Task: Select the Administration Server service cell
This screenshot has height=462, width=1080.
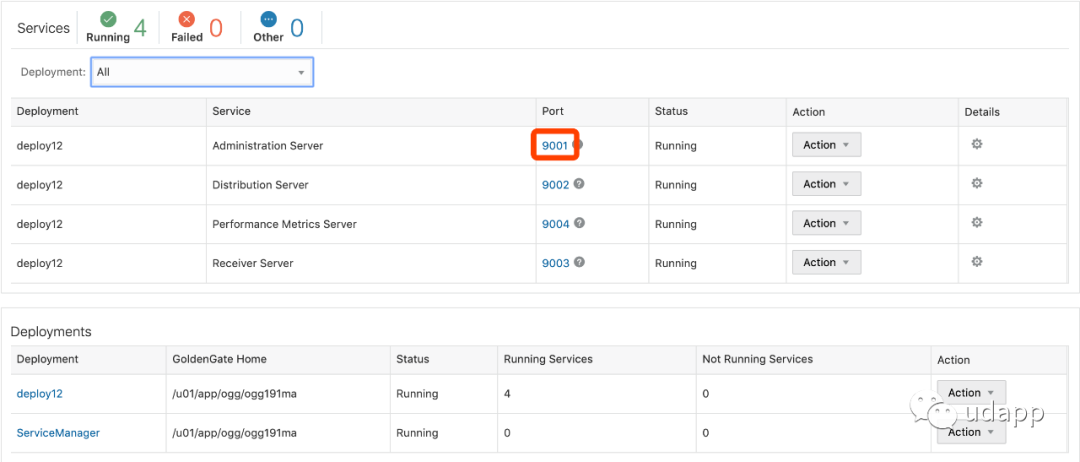Action: coord(371,146)
